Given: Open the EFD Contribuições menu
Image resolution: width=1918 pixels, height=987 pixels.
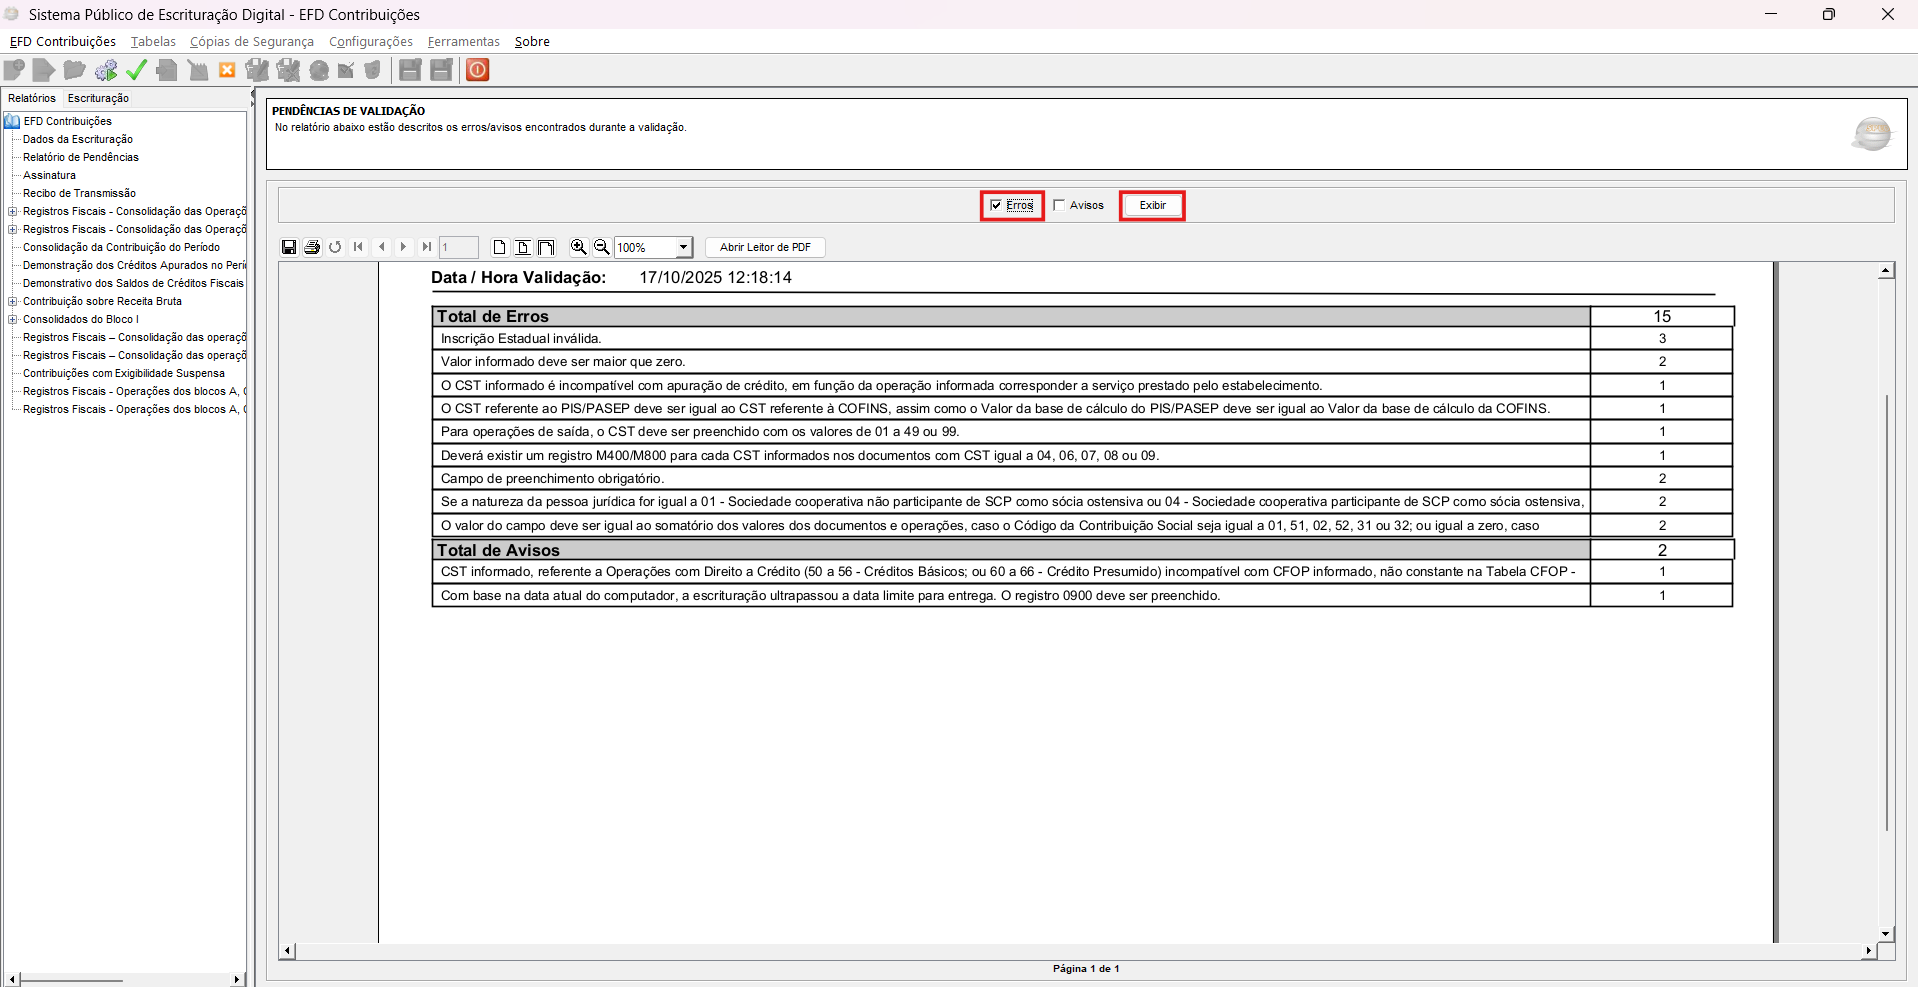Looking at the screenshot, I should pos(63,41).
